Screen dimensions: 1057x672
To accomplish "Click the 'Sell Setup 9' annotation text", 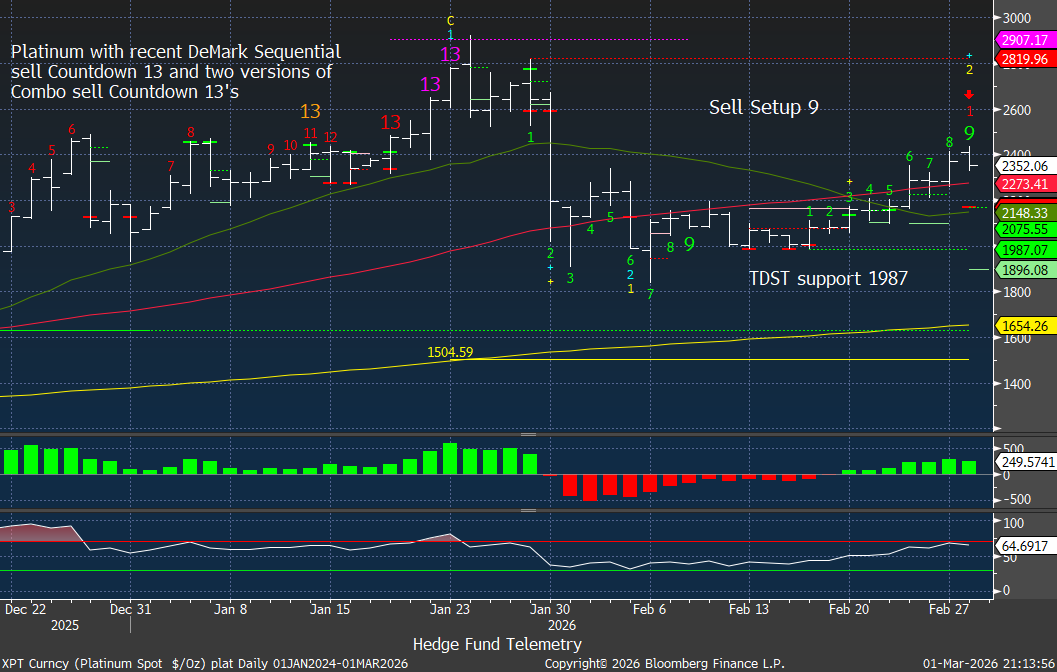I will point(763,107).
